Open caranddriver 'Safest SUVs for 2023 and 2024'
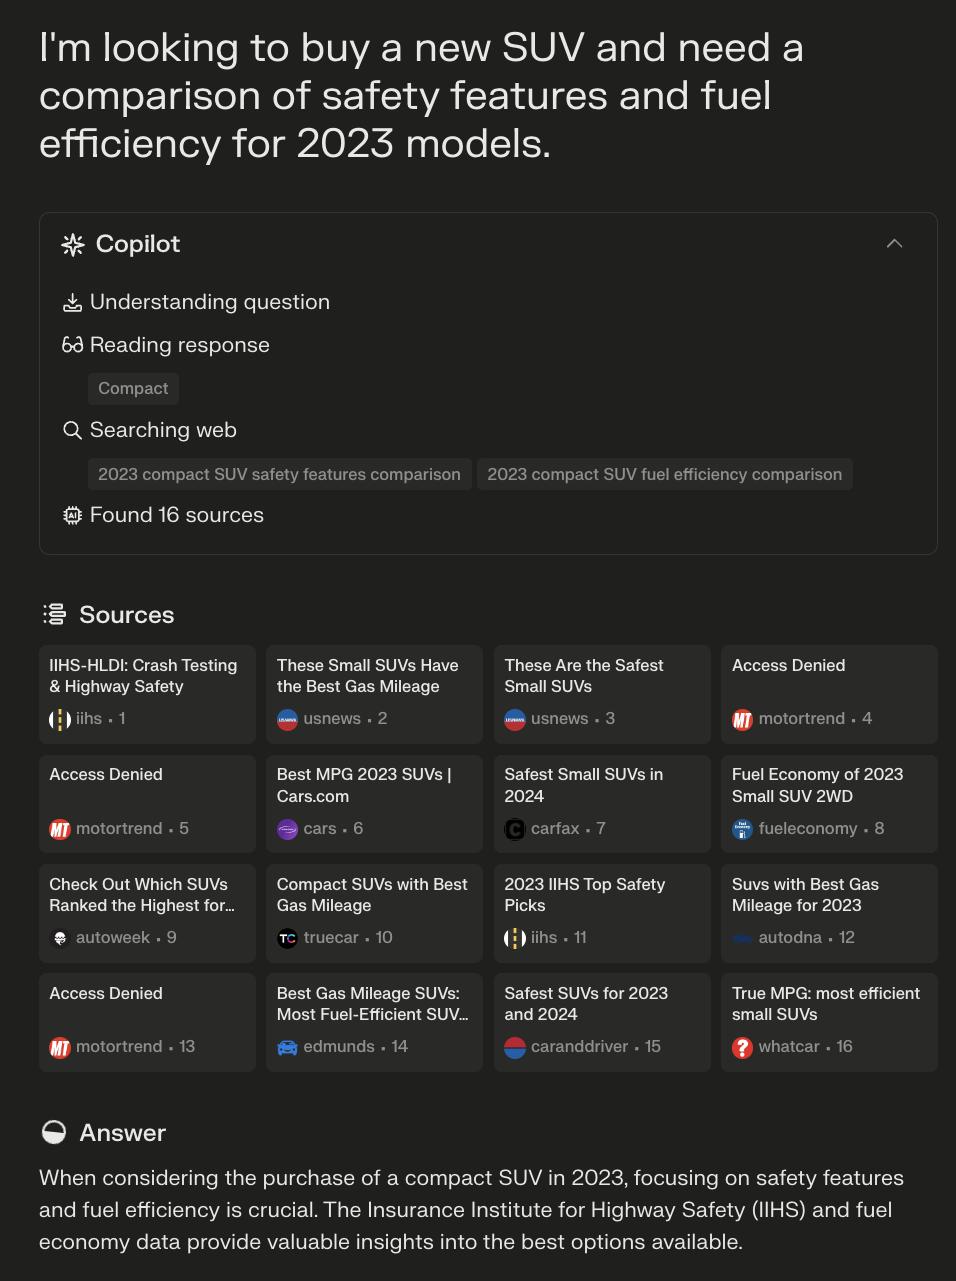The image size is (956, 1281). pyautogui.click(x=602, y=1022)
